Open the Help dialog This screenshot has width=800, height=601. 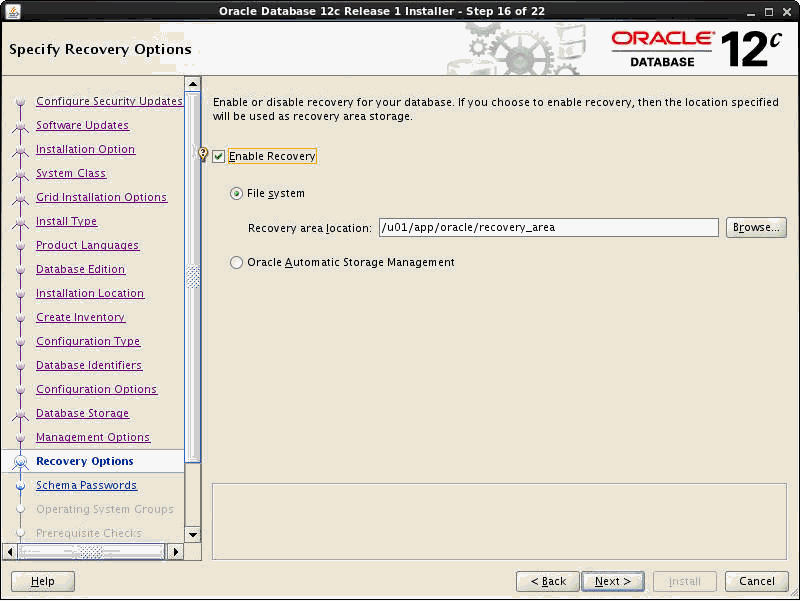pyautogui.click(x=42, y=581)
